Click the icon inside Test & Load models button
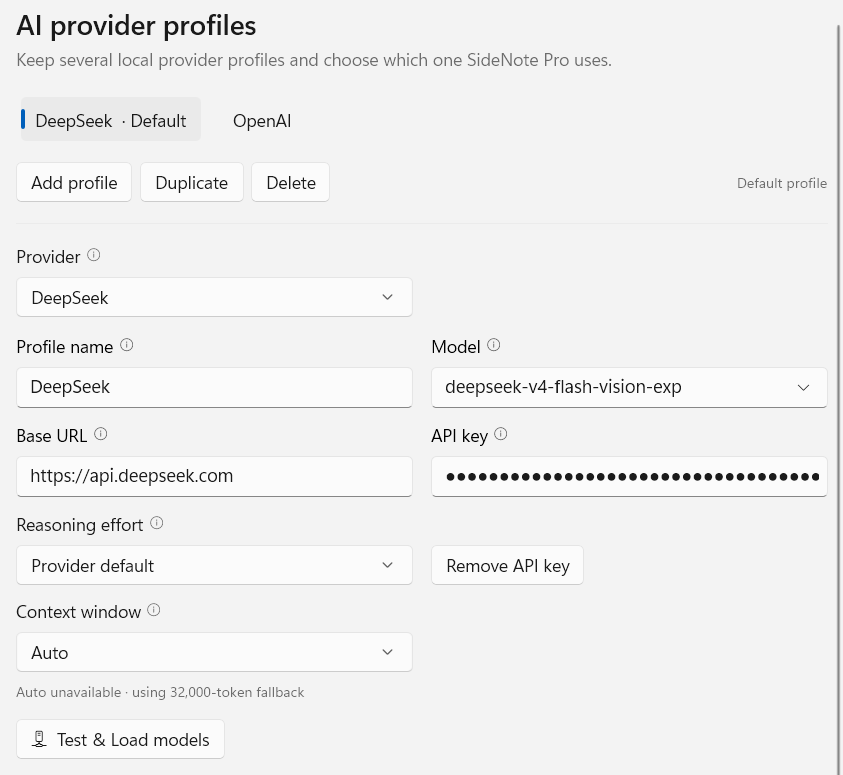 click(x=39, y=740)
